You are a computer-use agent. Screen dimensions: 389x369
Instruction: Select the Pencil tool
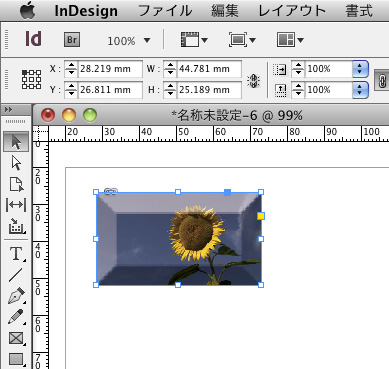point(16,317)
